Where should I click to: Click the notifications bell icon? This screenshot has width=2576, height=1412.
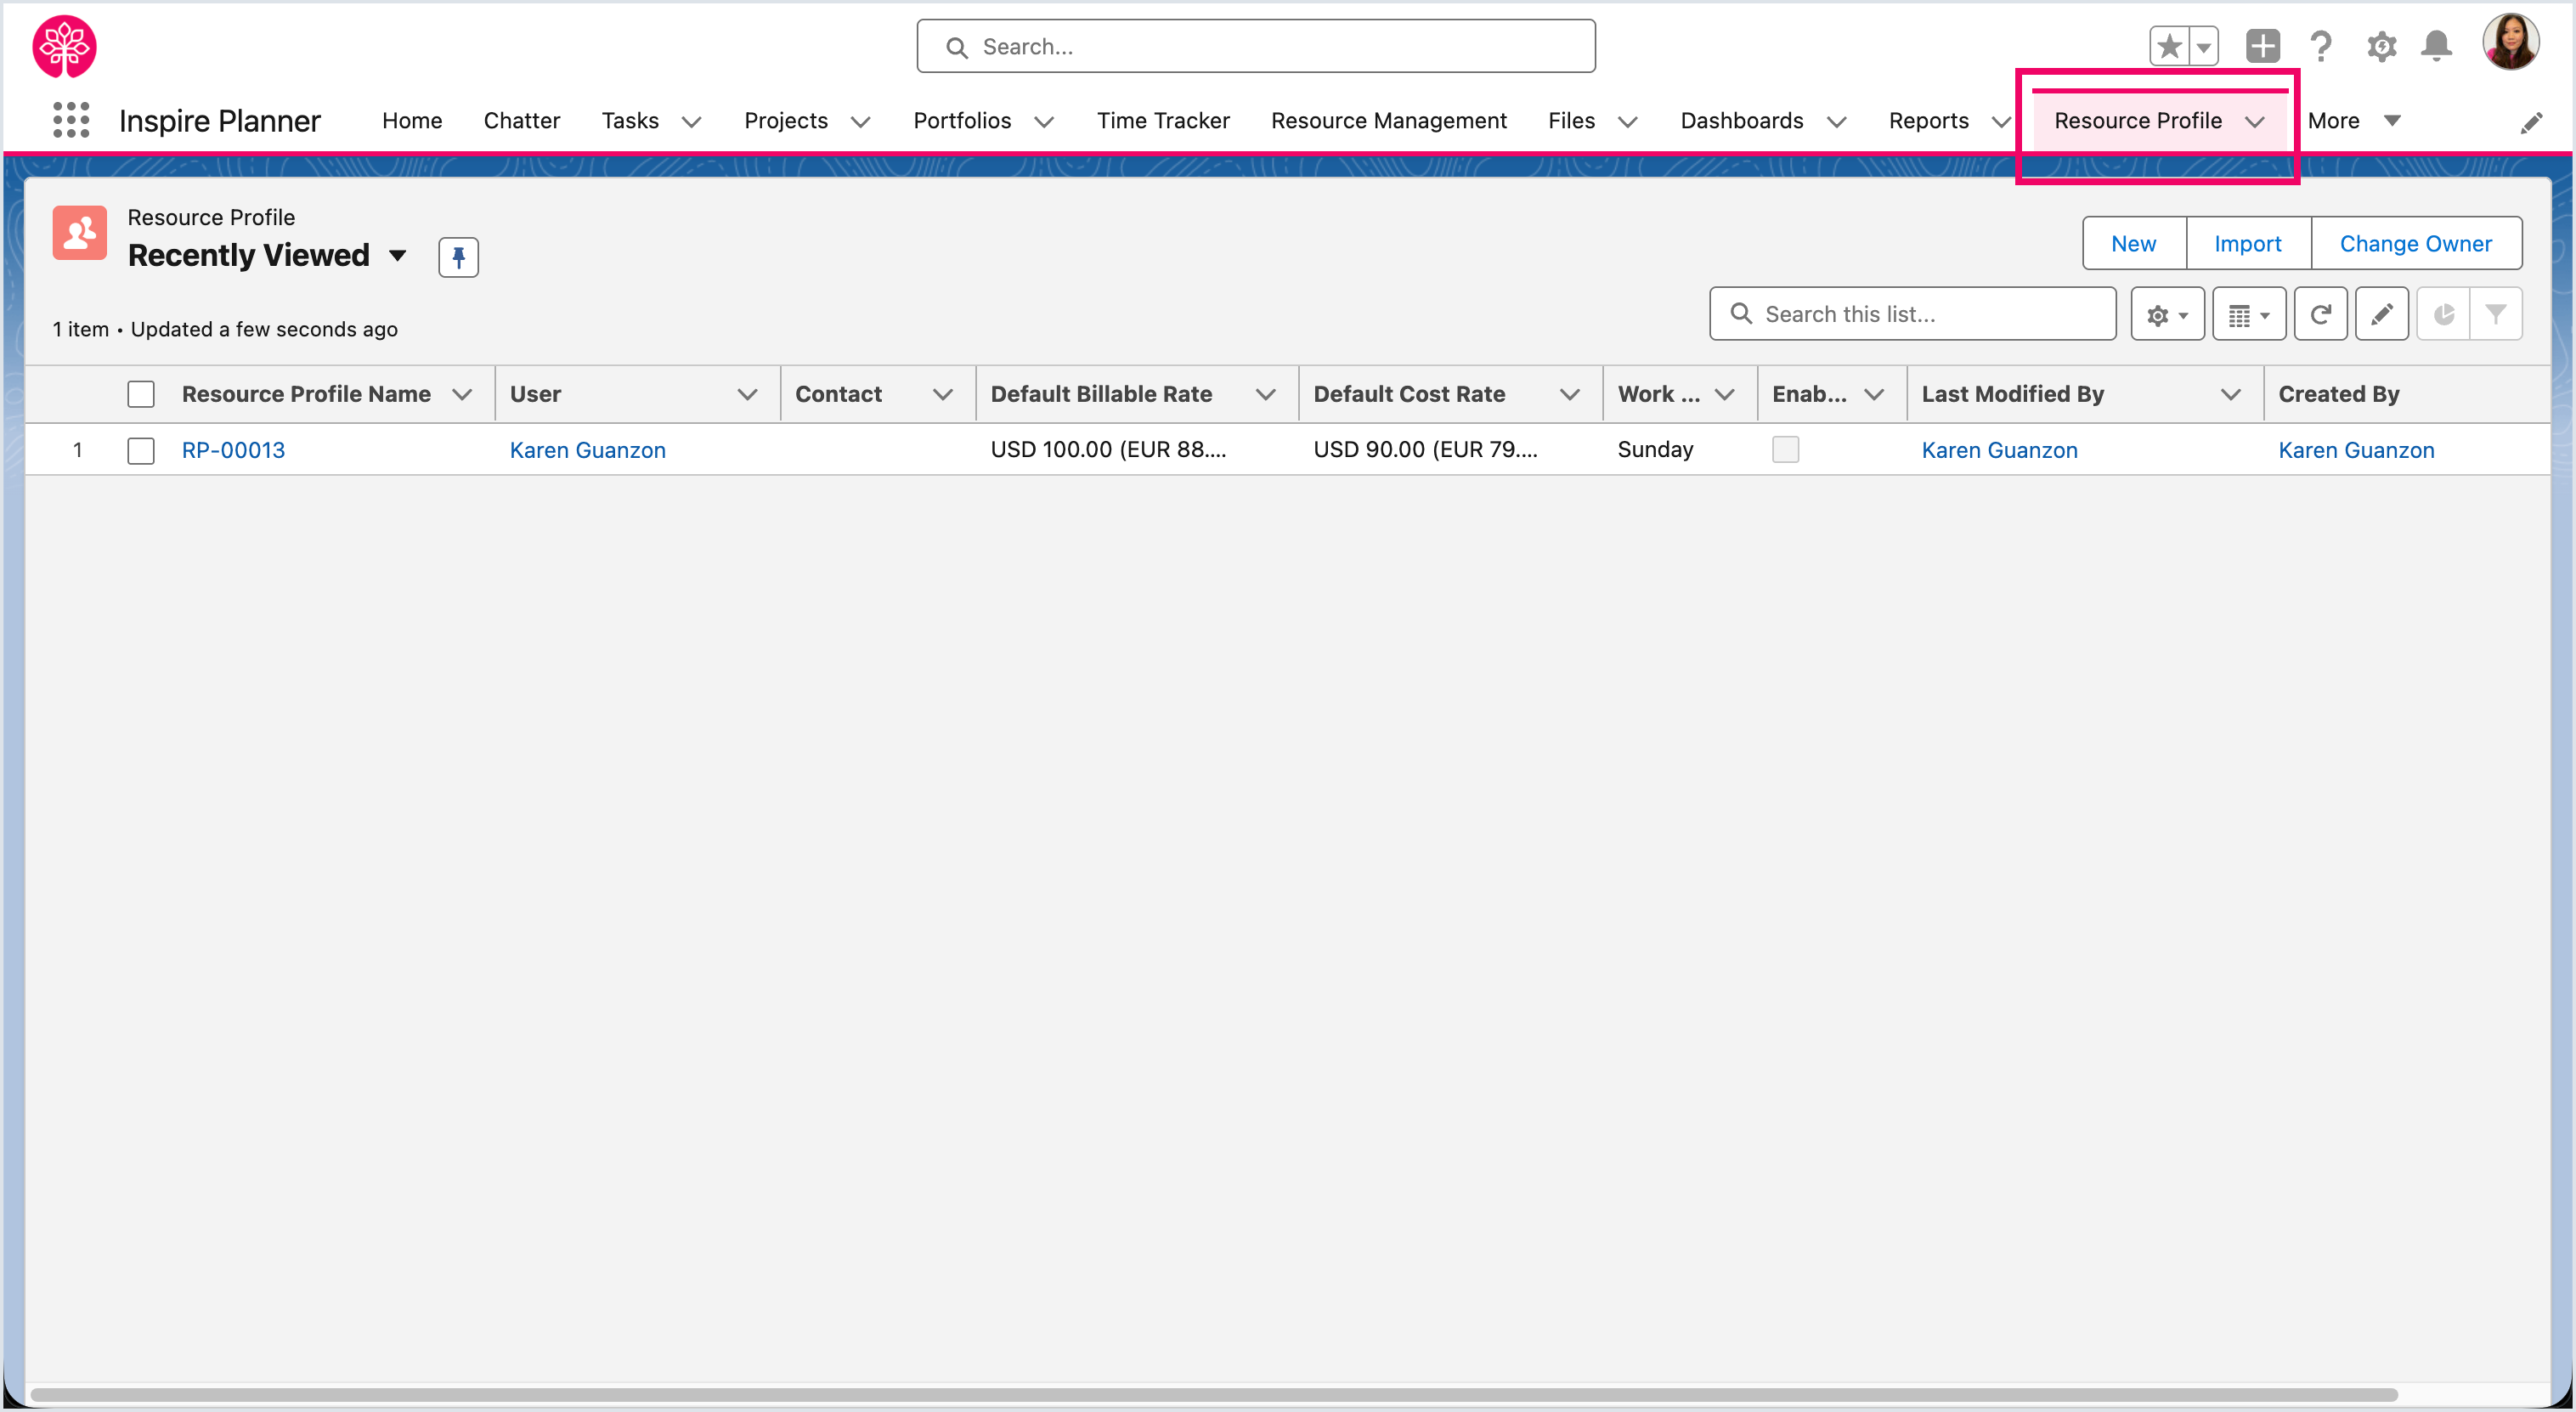point(2436,46)
